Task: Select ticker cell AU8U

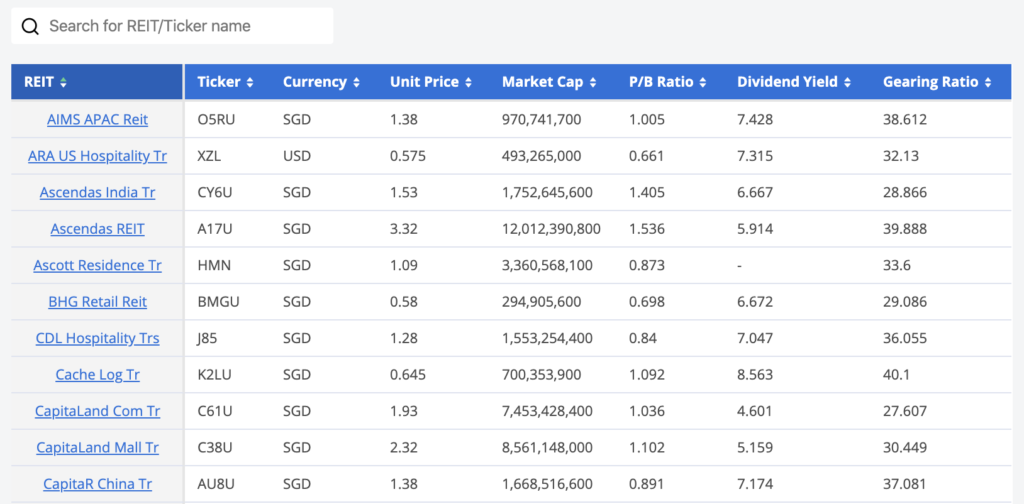Action: coord(216,484)
